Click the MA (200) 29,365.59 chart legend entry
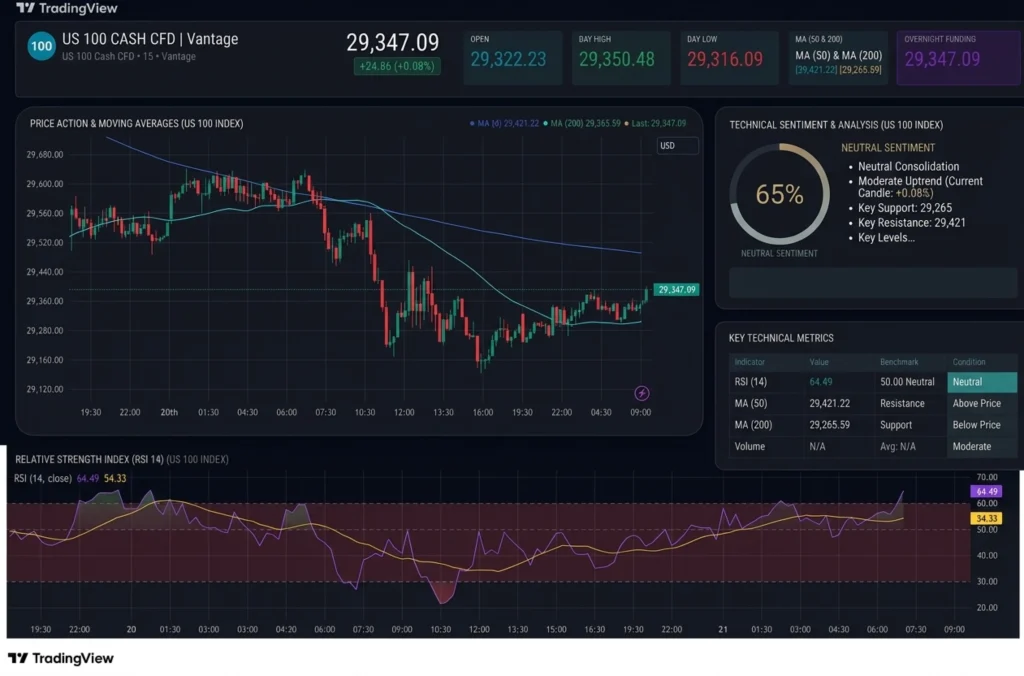This screenshot has height=676, width=1024. (582, 123)
